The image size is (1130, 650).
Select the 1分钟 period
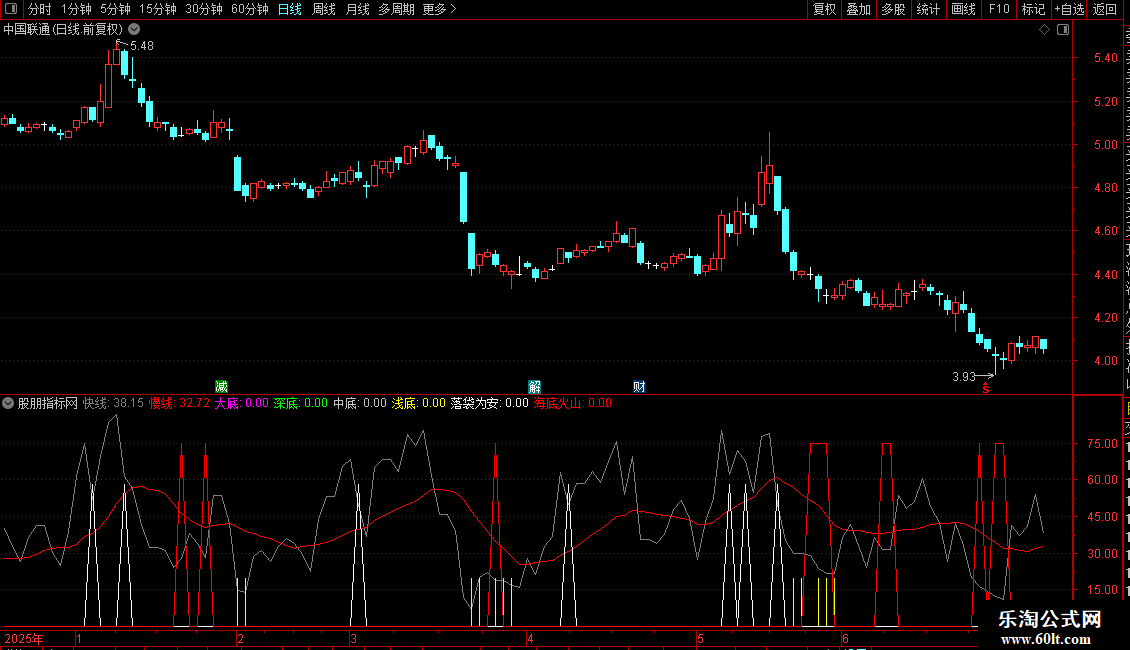tap(76, 9)
